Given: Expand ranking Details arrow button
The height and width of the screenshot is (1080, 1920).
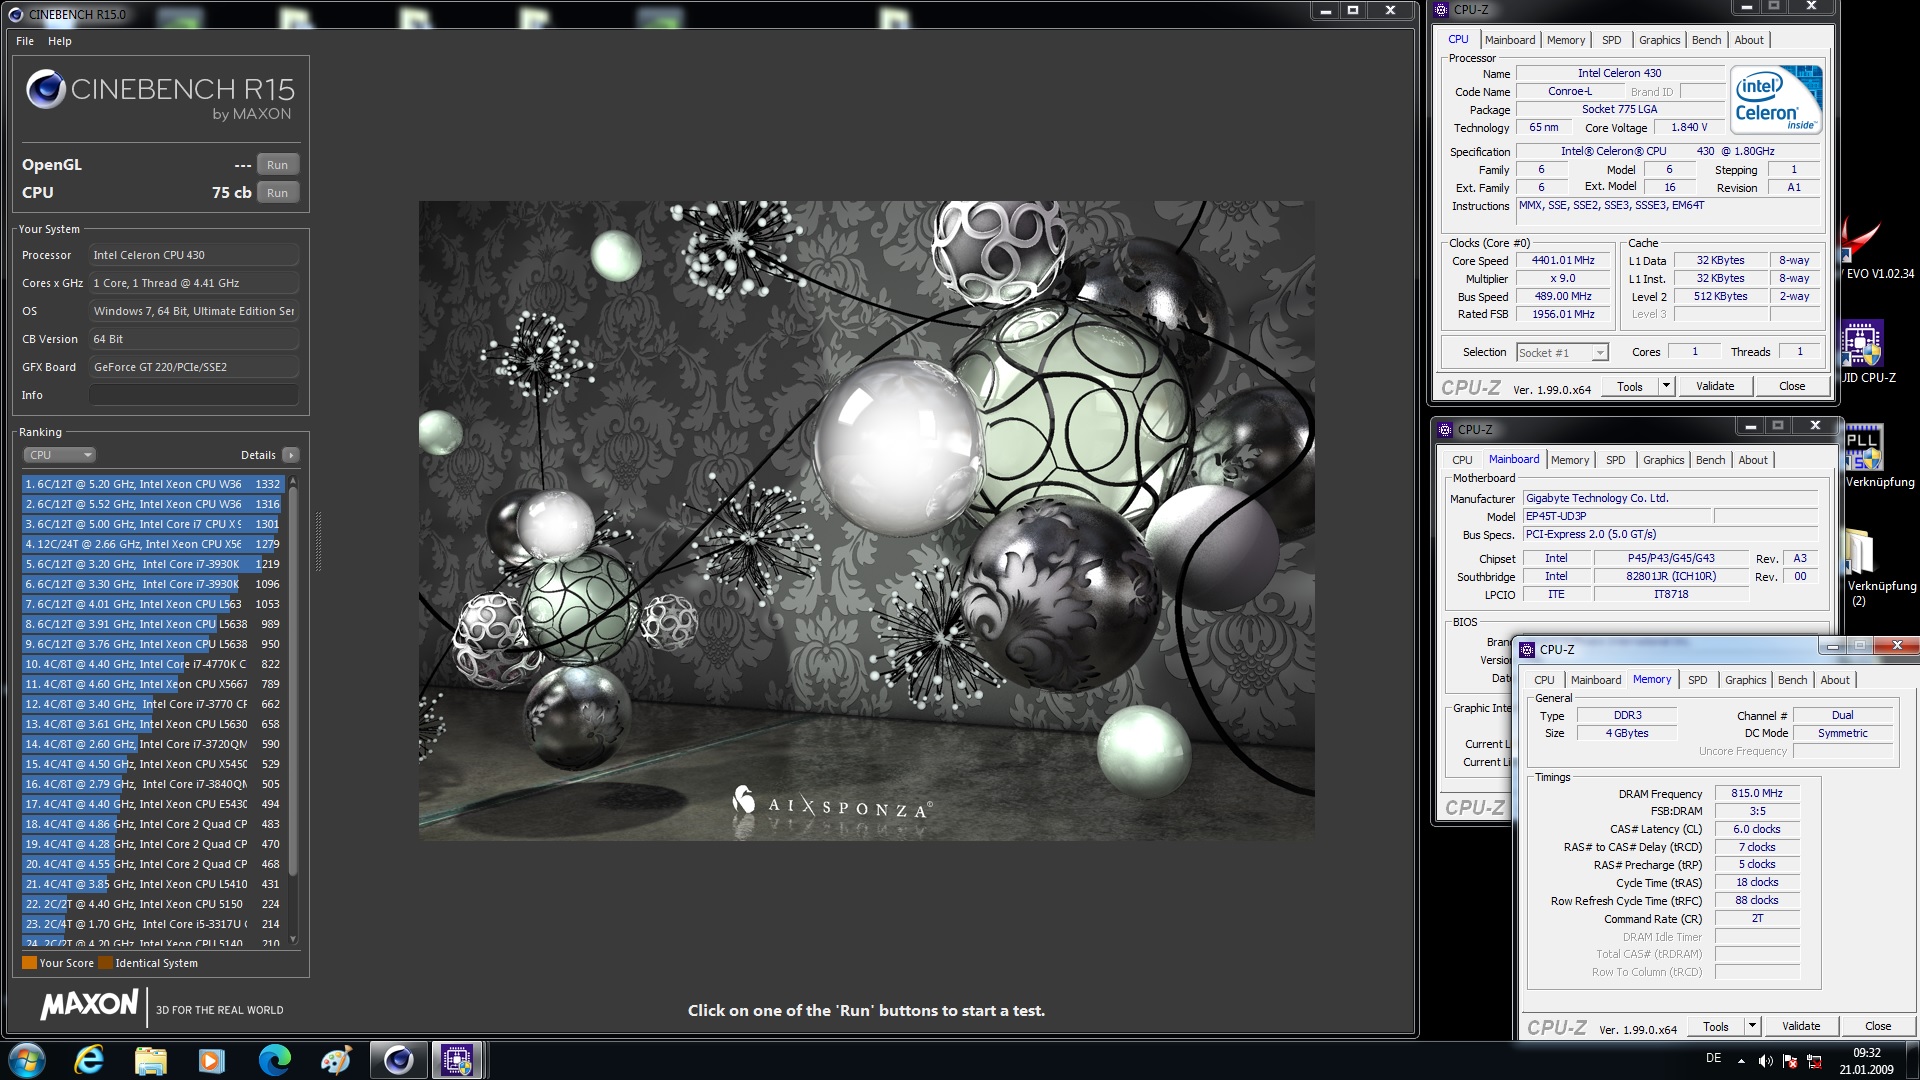Looking at the screenshot, I should tap(291, 455).
